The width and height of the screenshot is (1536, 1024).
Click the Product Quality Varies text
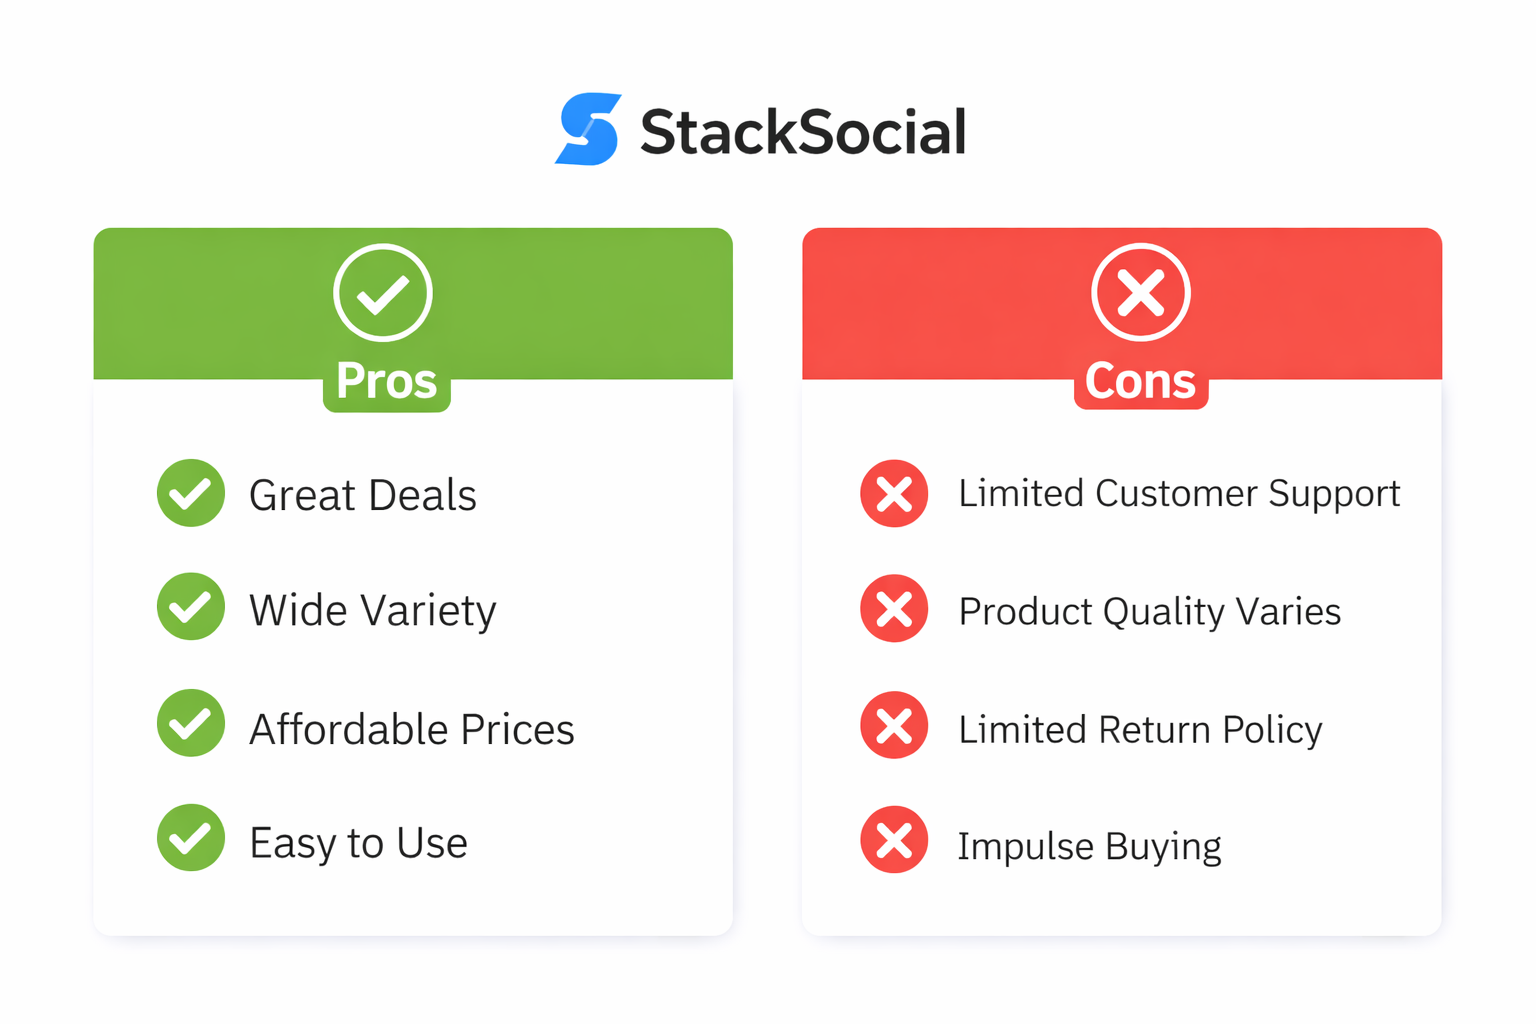point(1149,611)
